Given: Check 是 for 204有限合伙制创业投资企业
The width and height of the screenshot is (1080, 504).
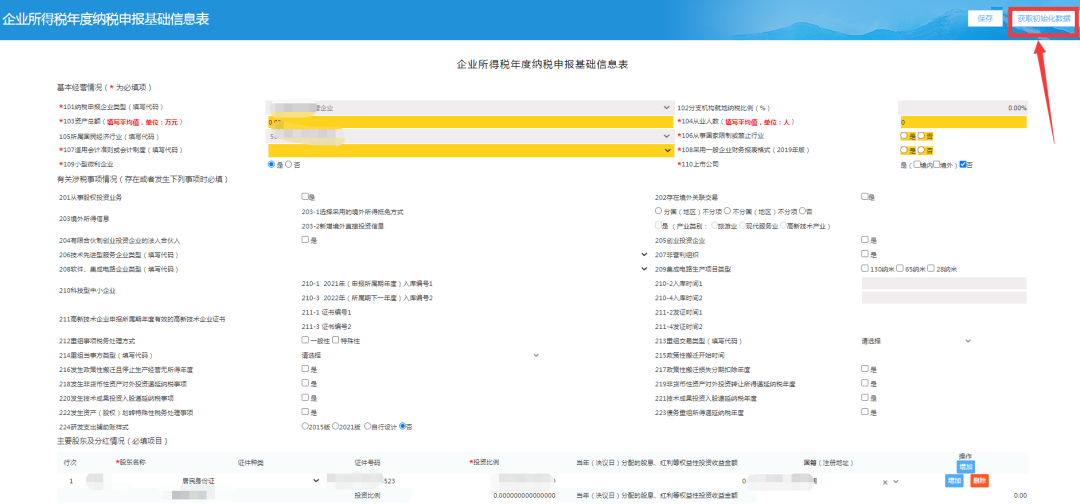Looking at the screenshot, I should click(x=305, y=240).
